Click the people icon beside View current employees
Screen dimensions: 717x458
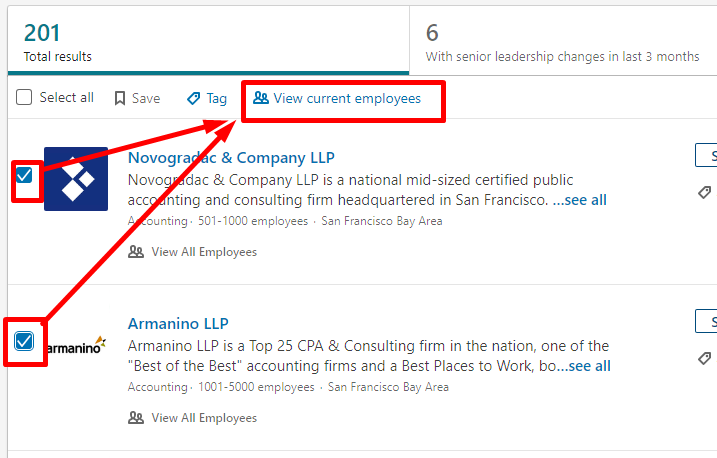261,98
